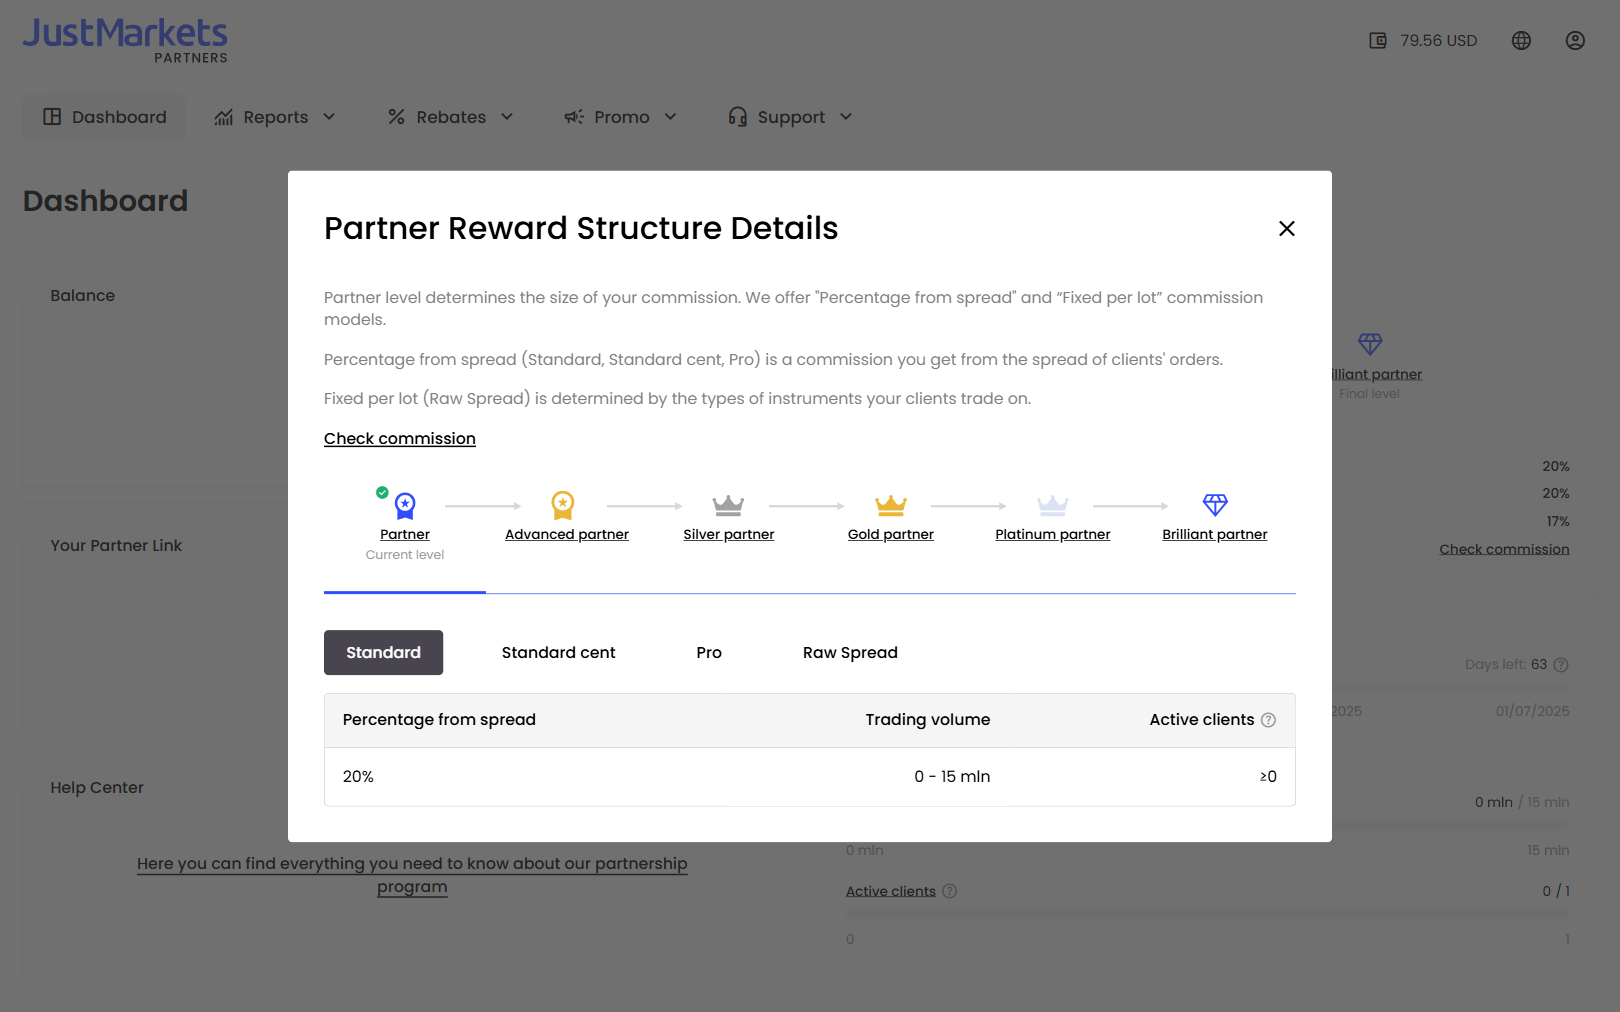
Task: Open the Promo menu label
Action: pyautogui.click(x=622, y=117)
